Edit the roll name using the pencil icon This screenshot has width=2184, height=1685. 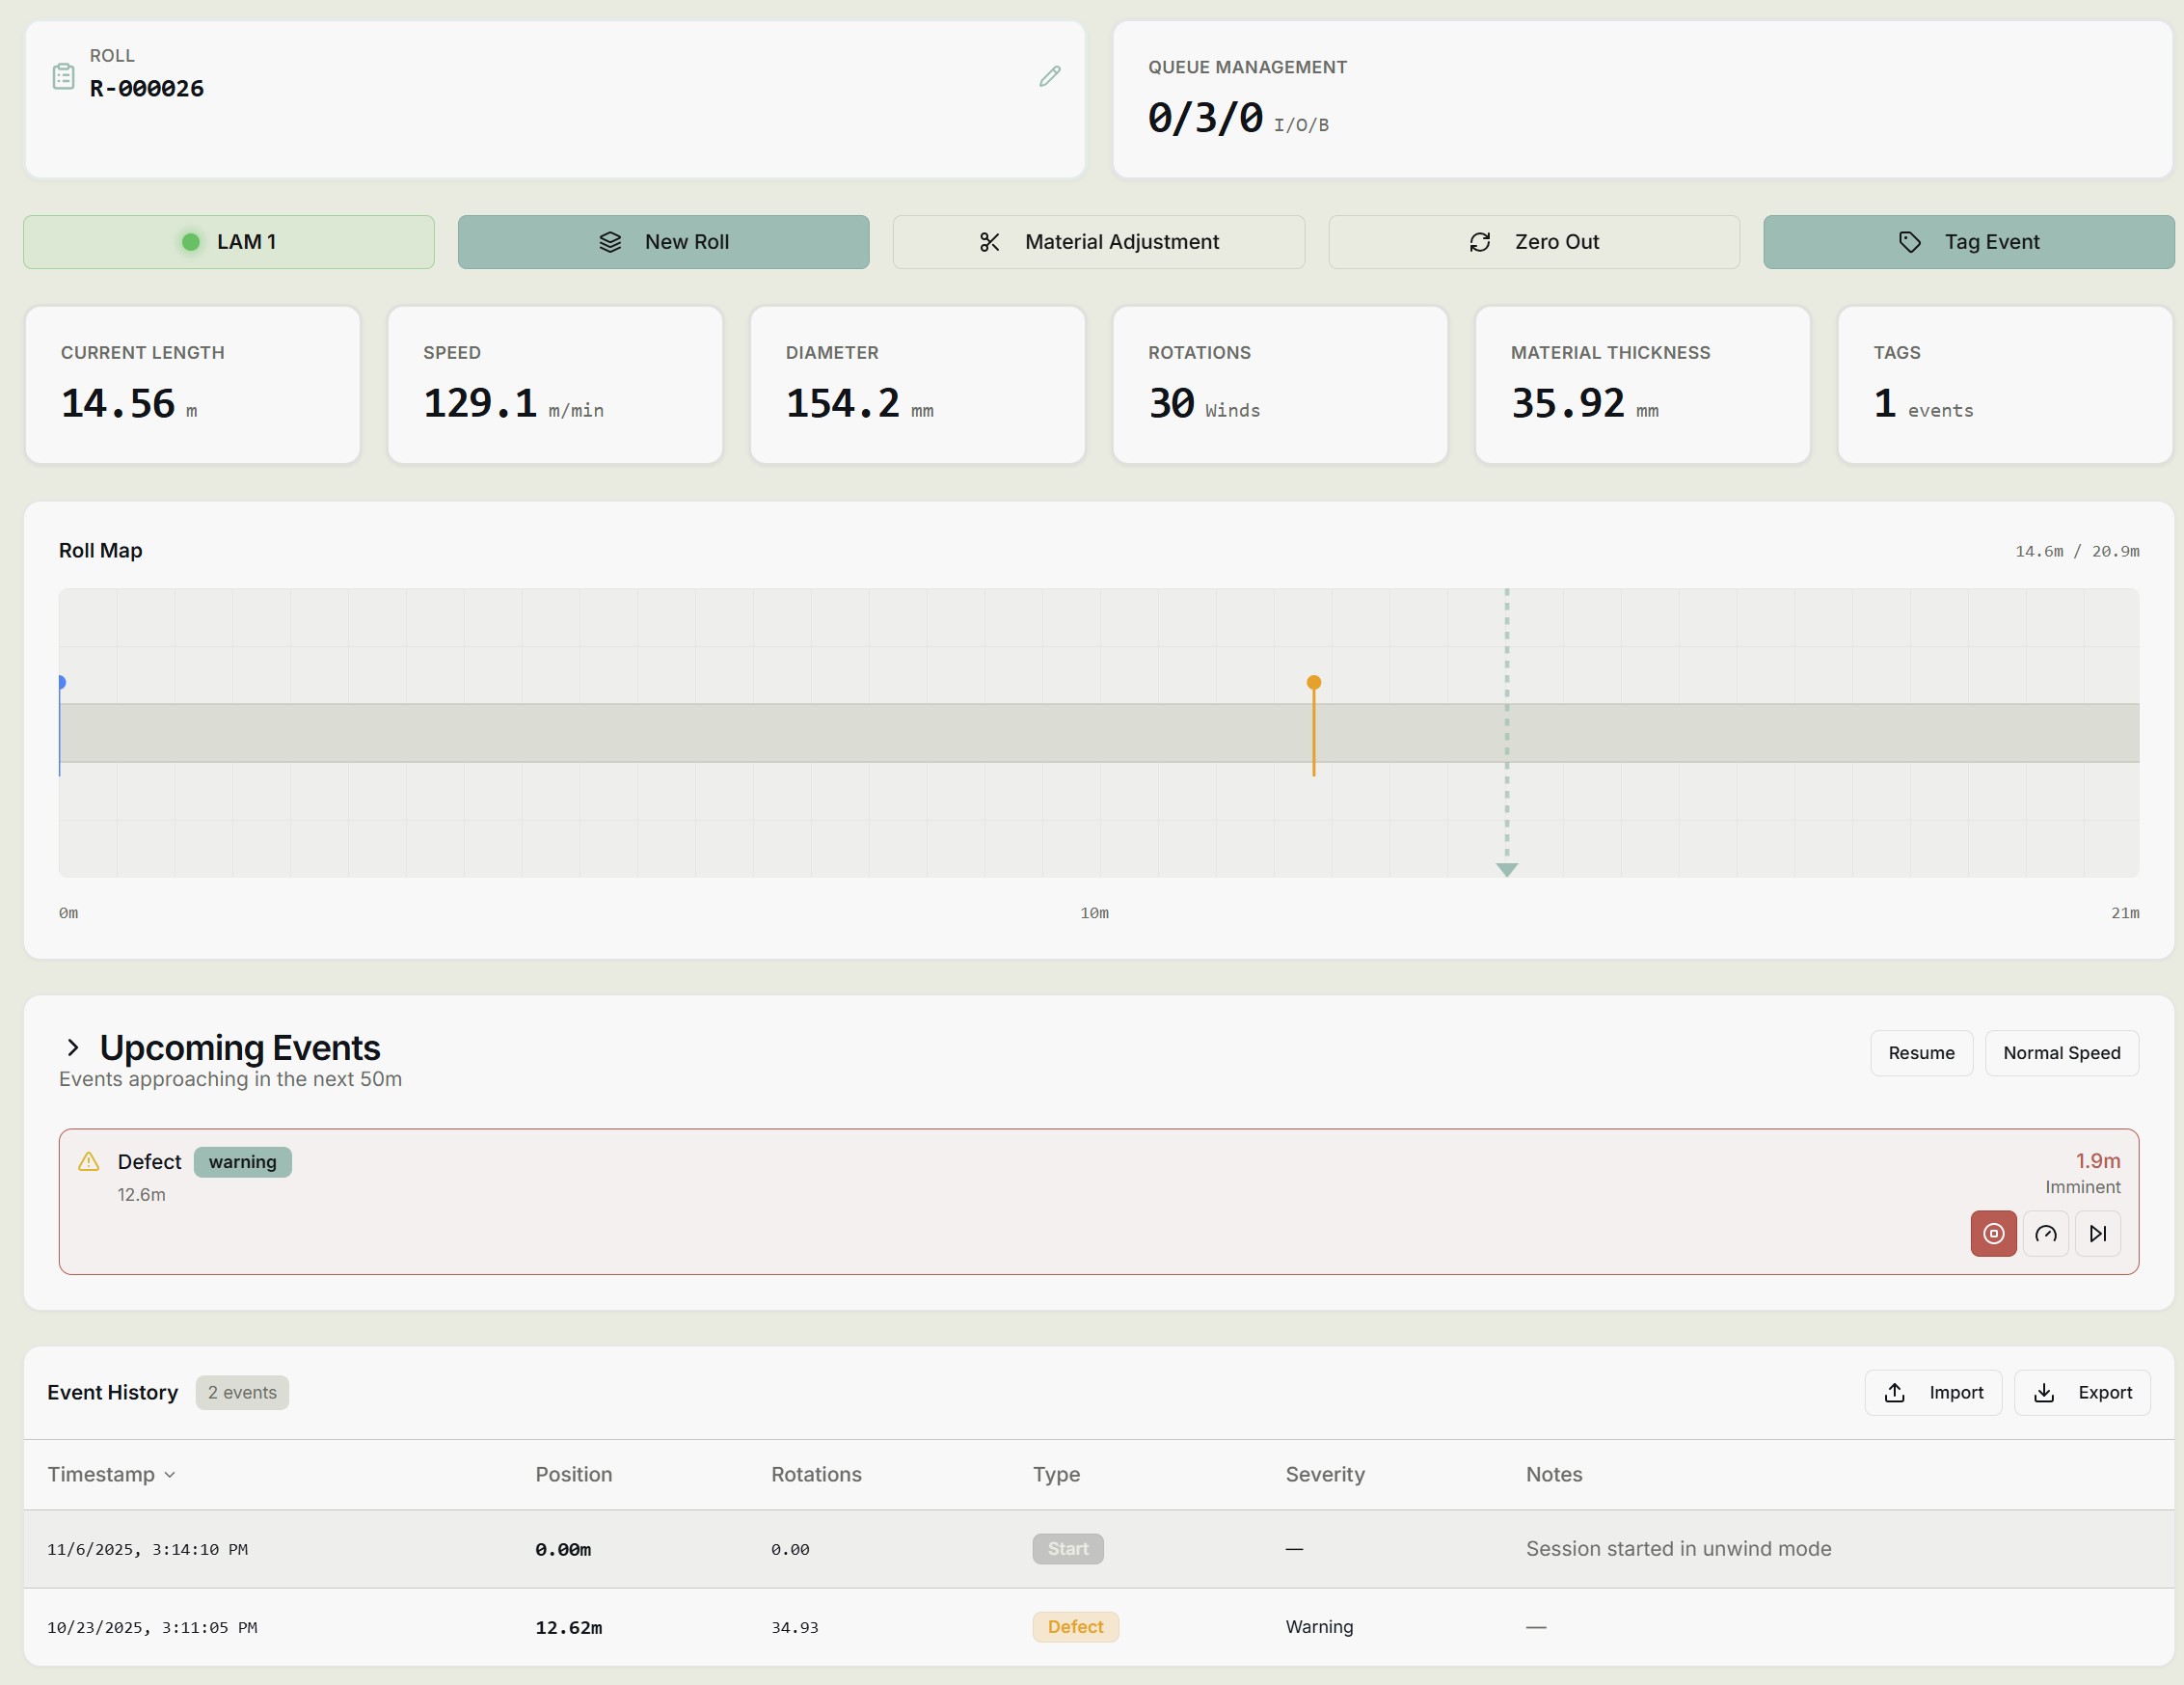coord(1049,76)
